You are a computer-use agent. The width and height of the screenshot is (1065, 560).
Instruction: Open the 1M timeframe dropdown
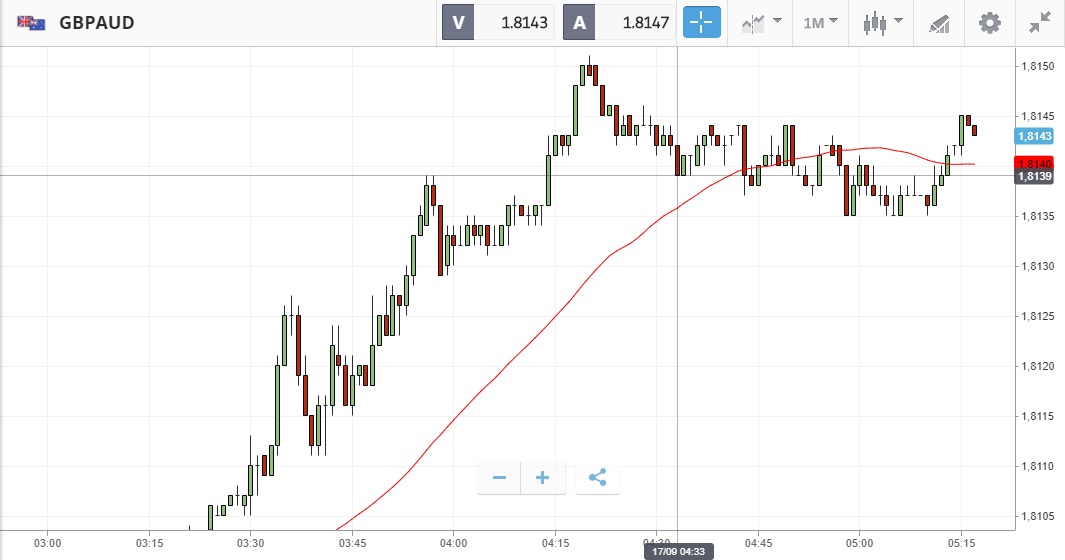coord(820,22)
